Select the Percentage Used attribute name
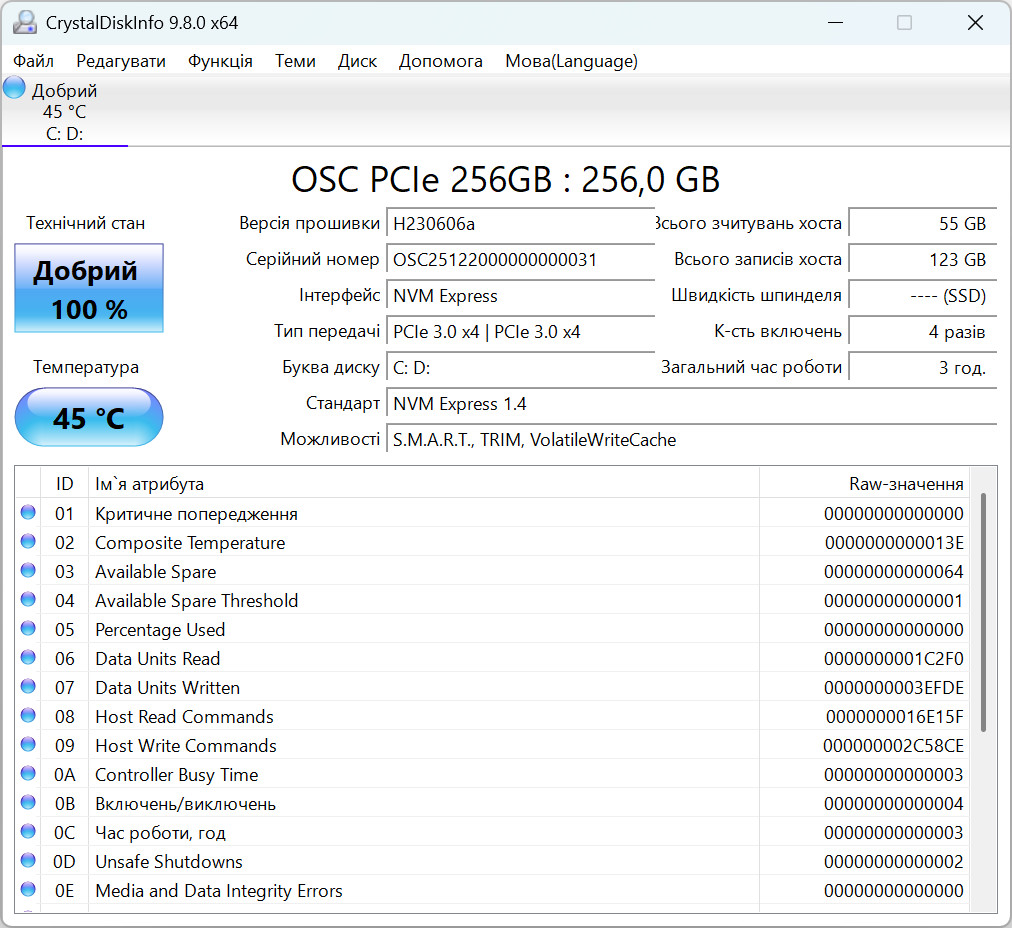This screenshot has height=928, width=1012. pyautogui.click(x=160, y=630)
